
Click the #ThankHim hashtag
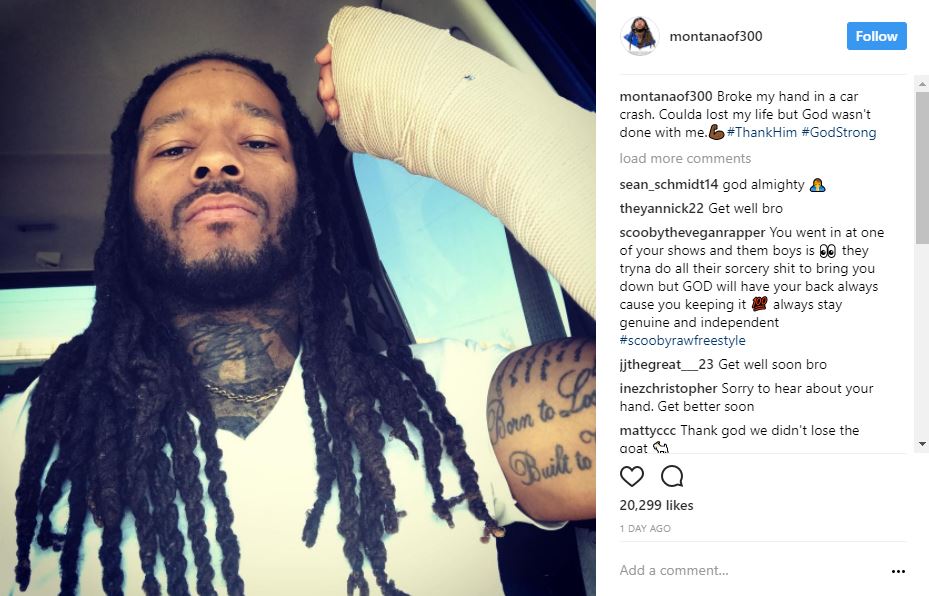pos(761,132)
